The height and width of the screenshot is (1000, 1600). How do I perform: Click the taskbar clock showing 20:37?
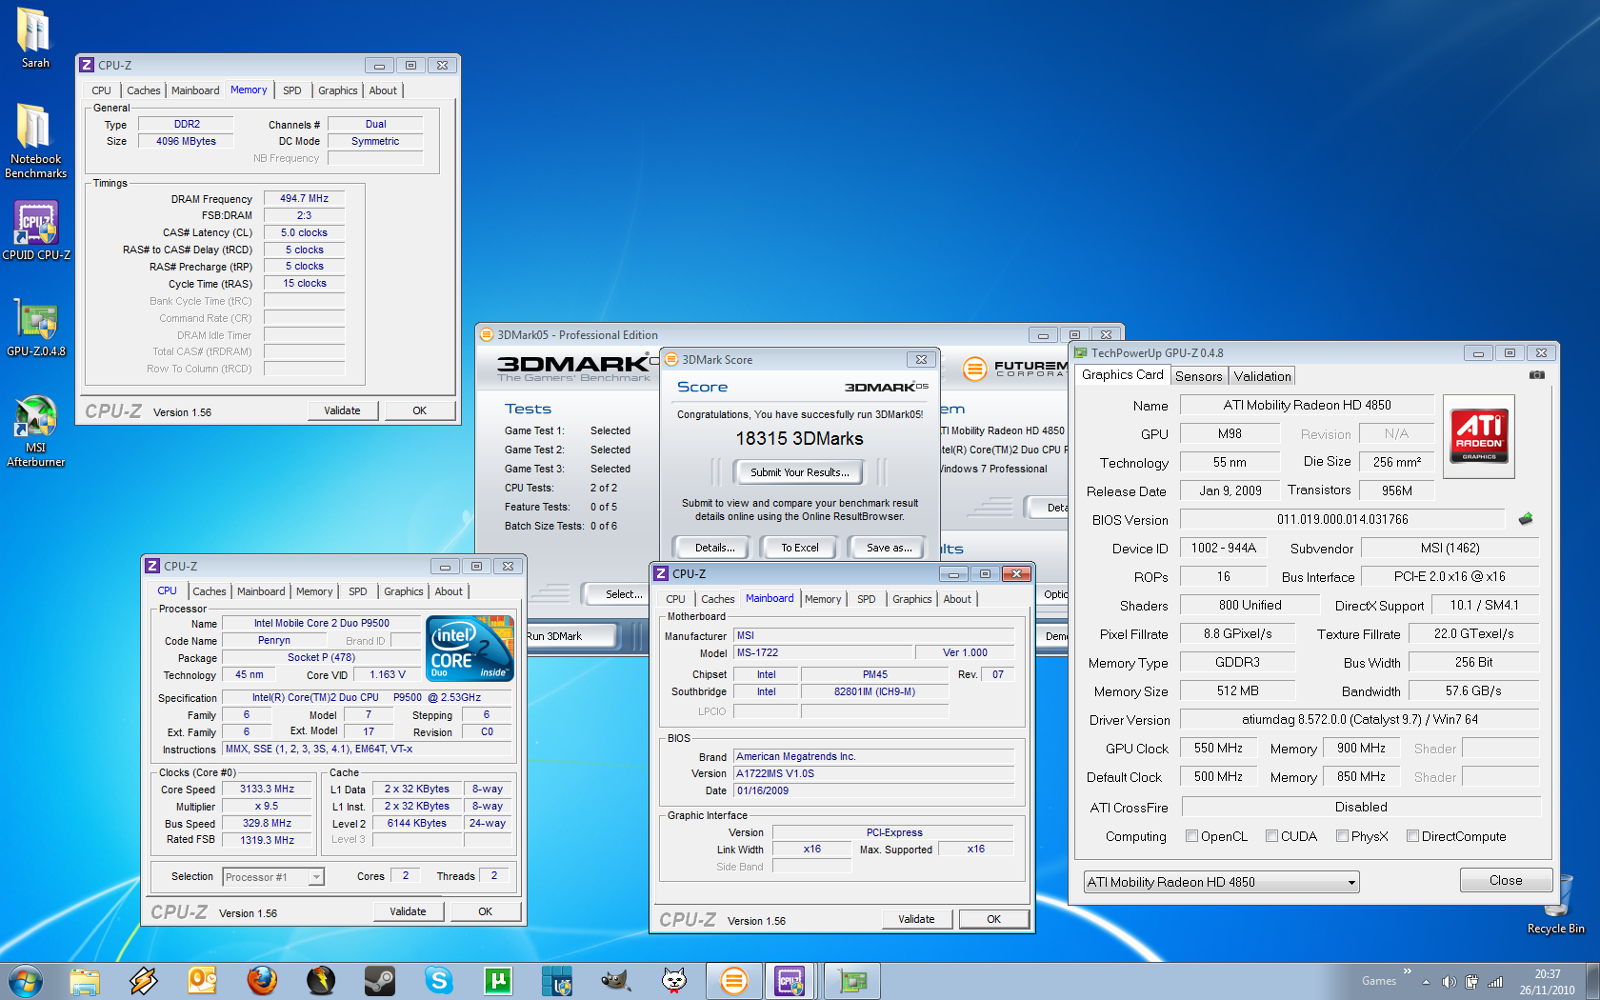pos(1547,981)
